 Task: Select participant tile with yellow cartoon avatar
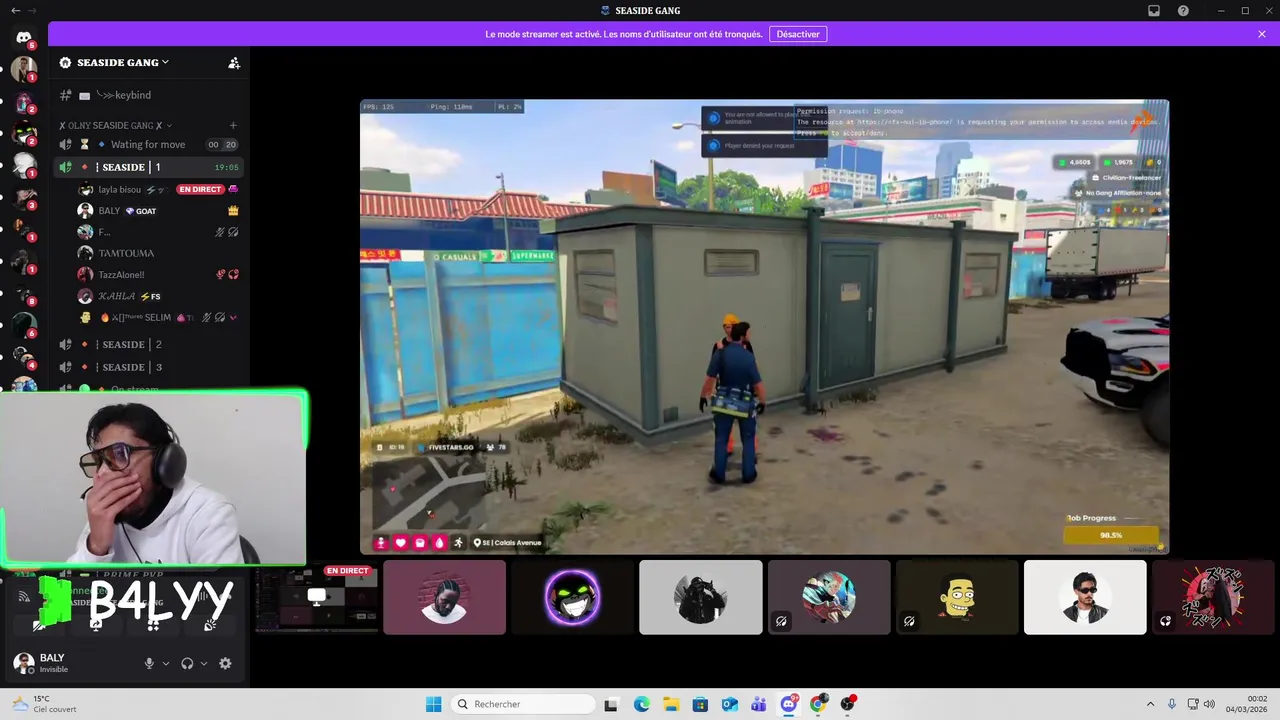click(957, 597)
